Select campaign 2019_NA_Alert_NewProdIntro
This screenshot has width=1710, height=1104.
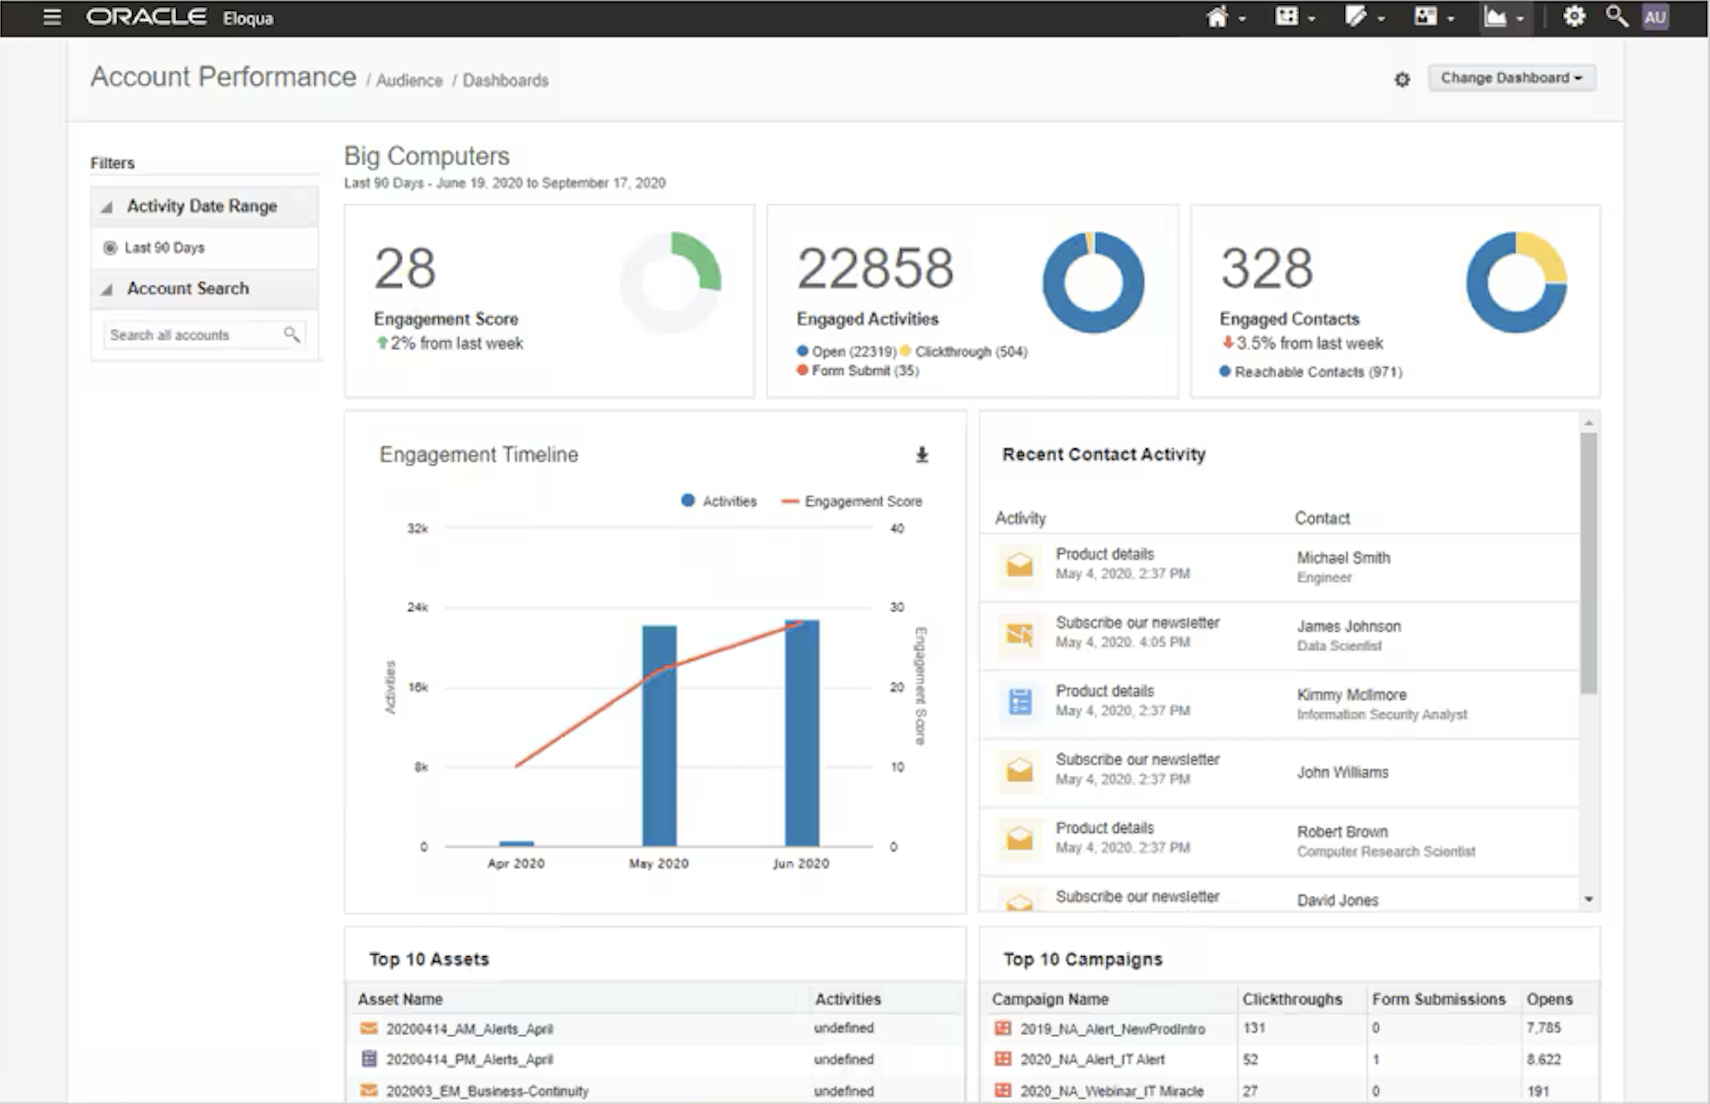[1113, 1029]
